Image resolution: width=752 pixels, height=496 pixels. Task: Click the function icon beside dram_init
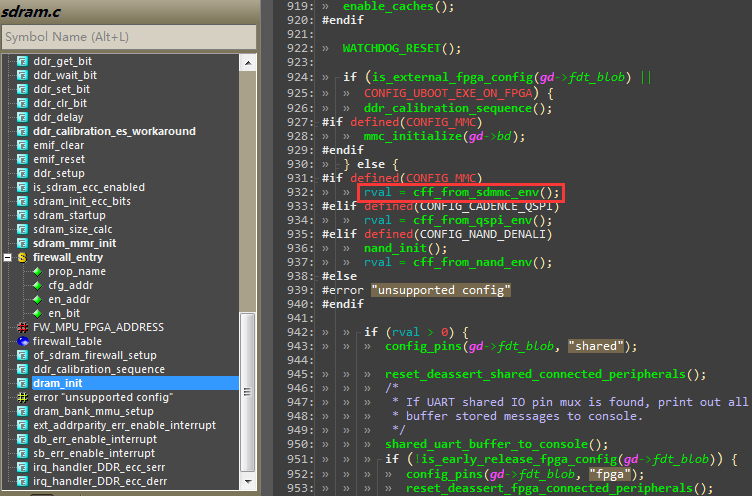point(22,383)
